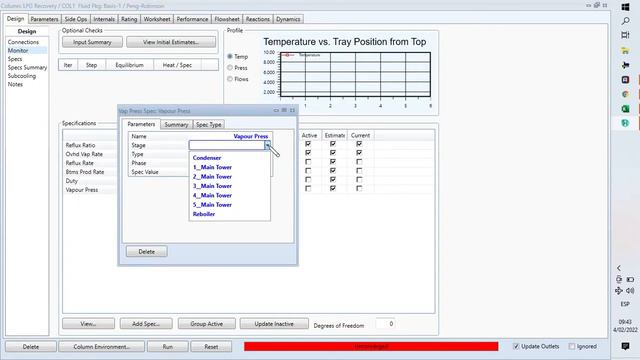Enable Active checkbox for Vapour Press
640x360 pixels.
308,189
